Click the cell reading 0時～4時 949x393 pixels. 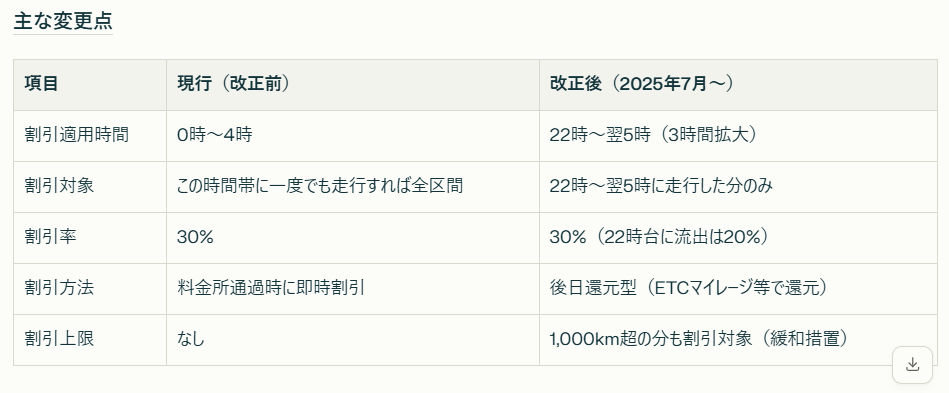click(x=214, y=134)
